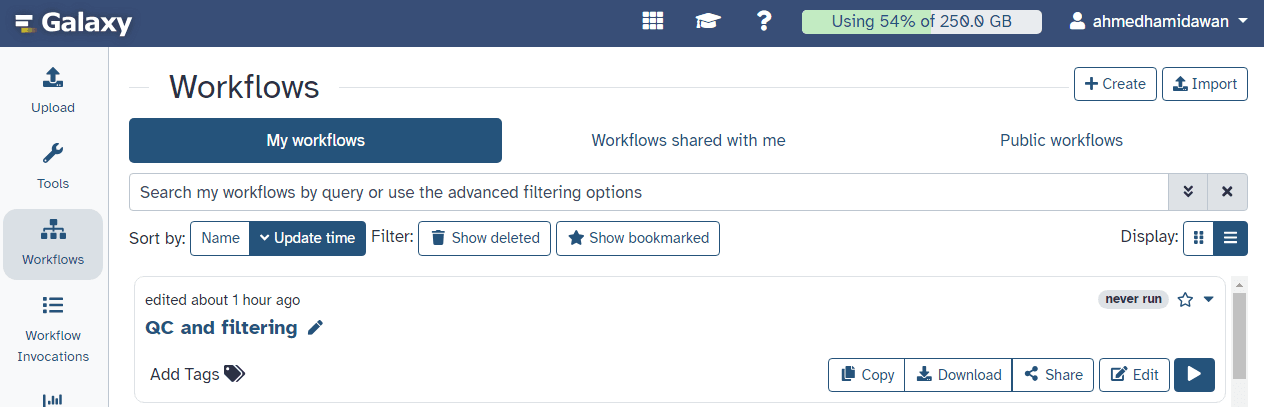Click the Create workflow button

pyautogui.click(x=1115, y=84)
